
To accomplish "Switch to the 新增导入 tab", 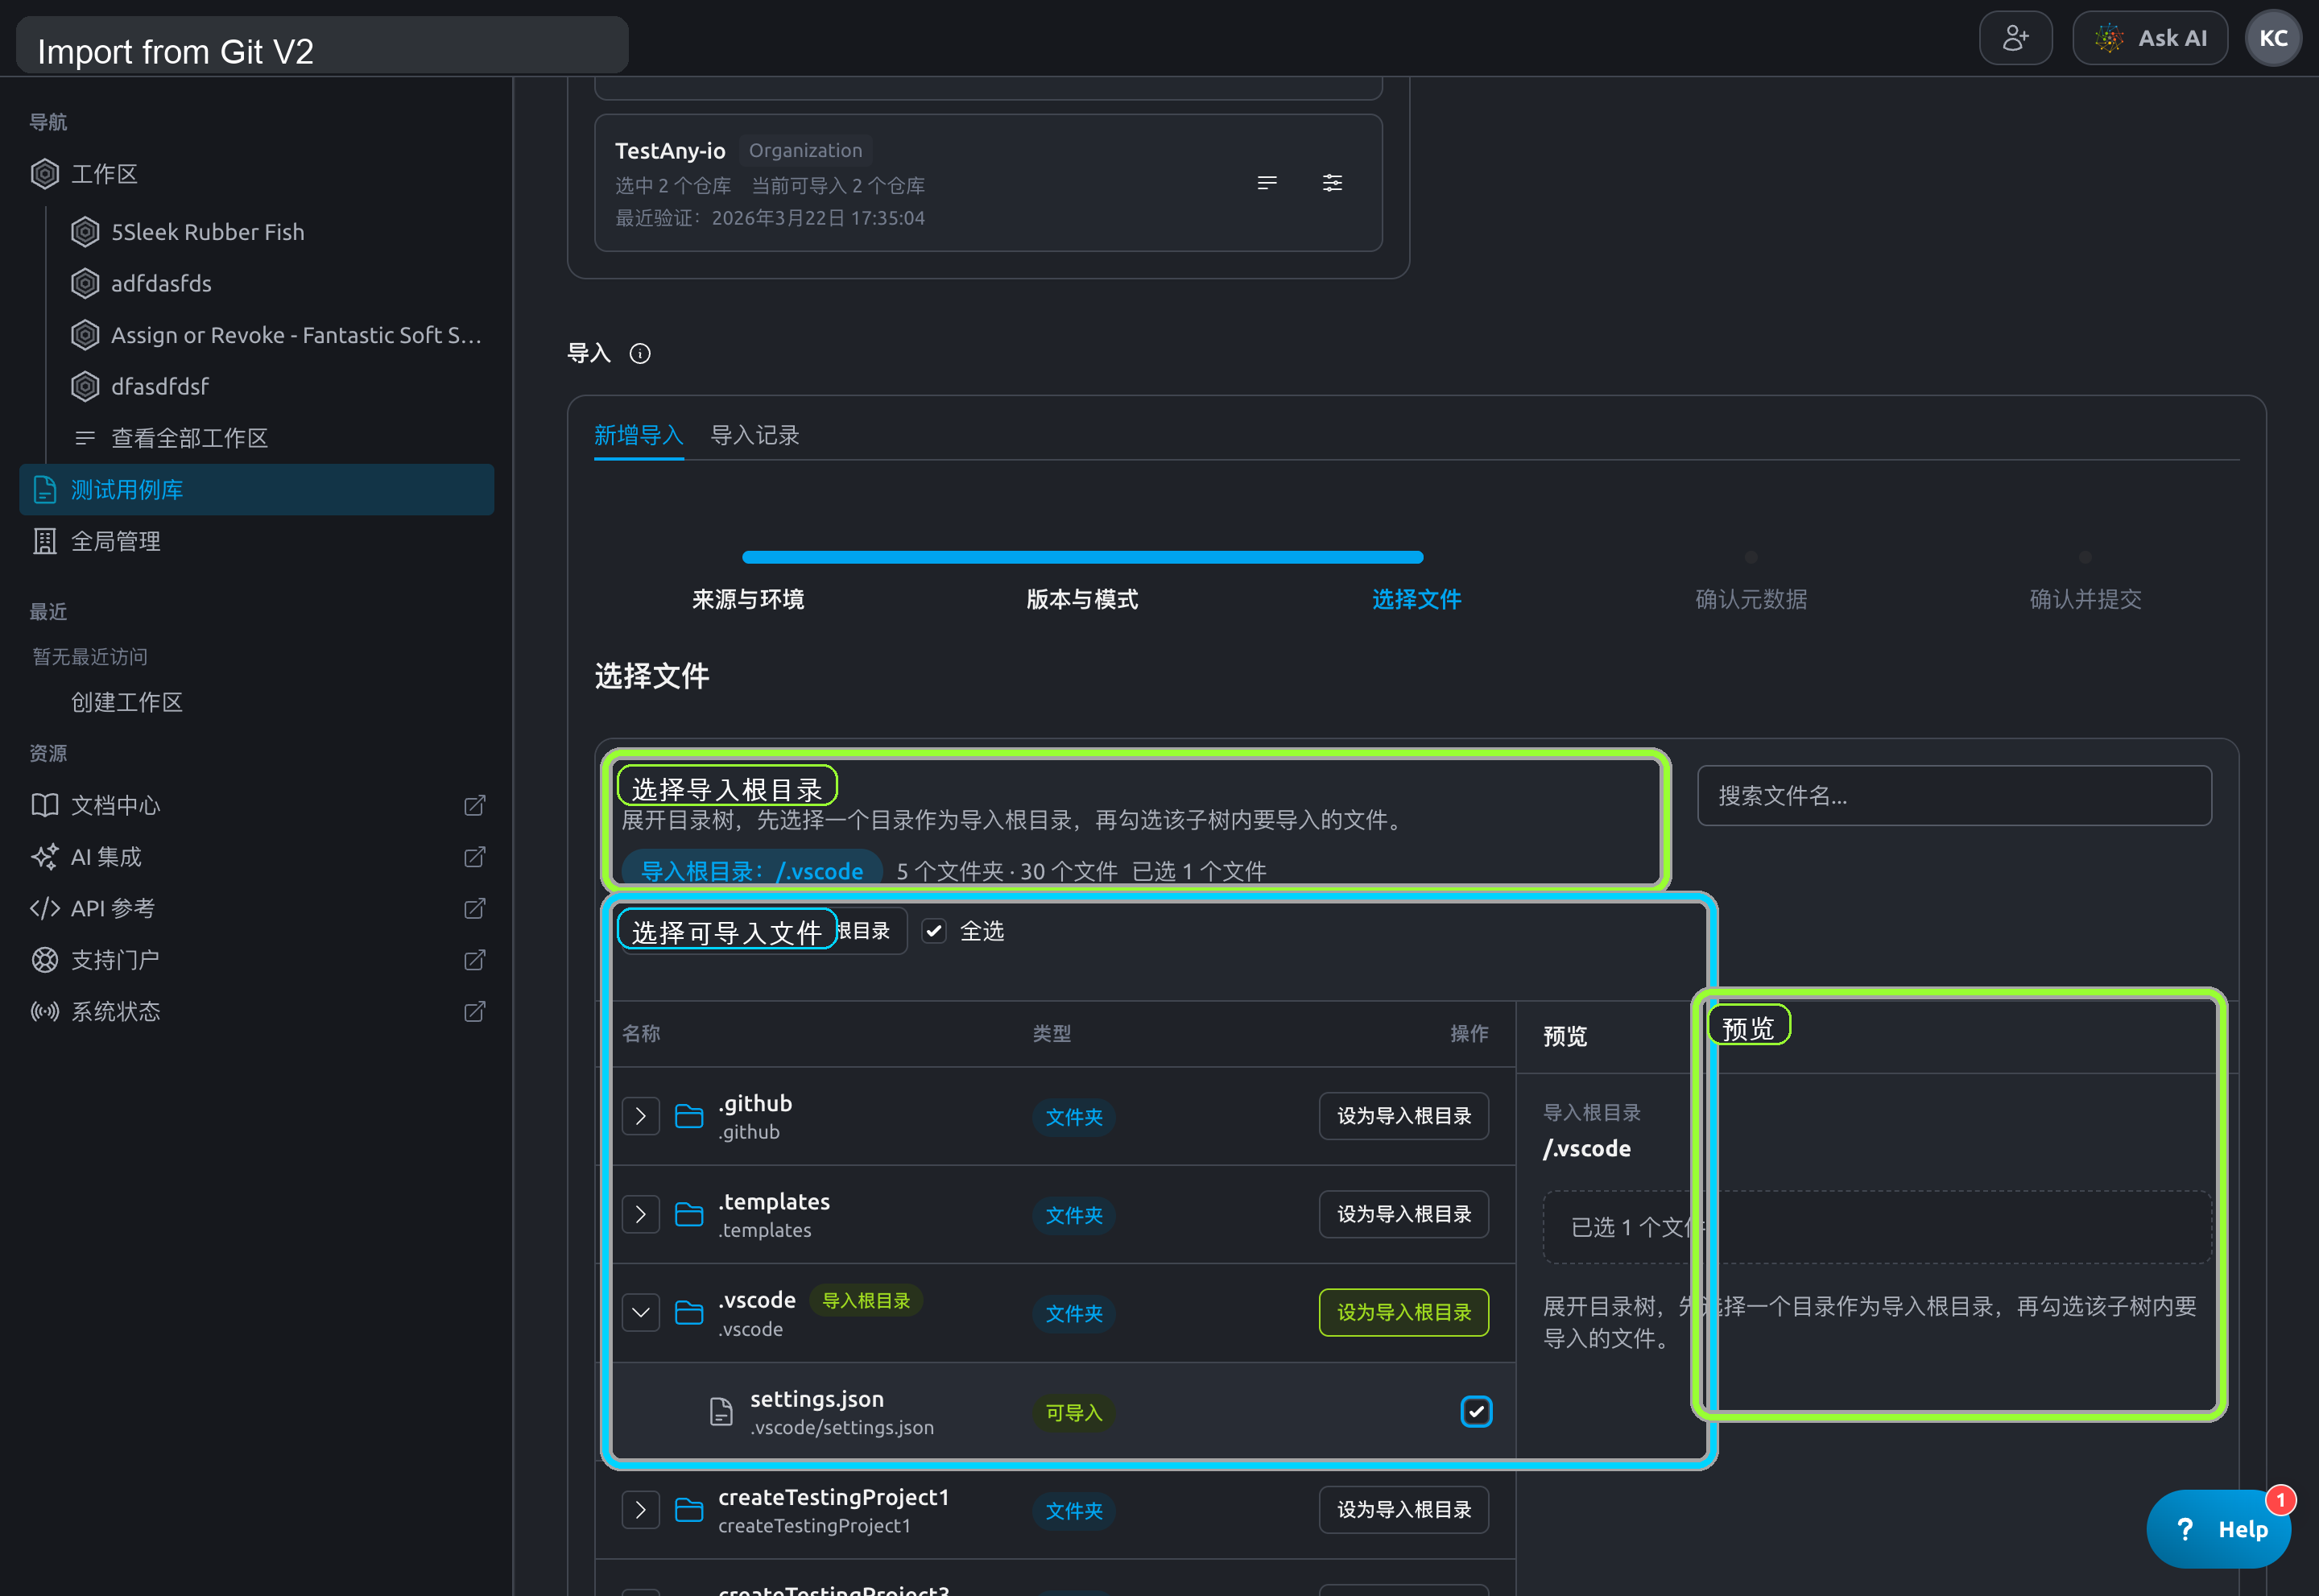I will click(638, 435).
